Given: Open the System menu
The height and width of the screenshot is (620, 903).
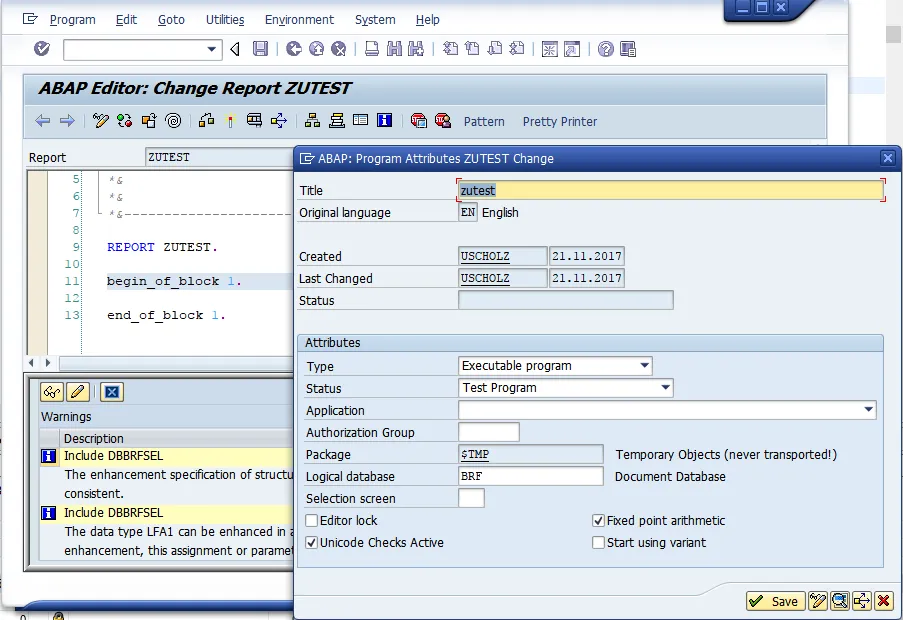Looking at the screenshot, I should tap(375, 20).
